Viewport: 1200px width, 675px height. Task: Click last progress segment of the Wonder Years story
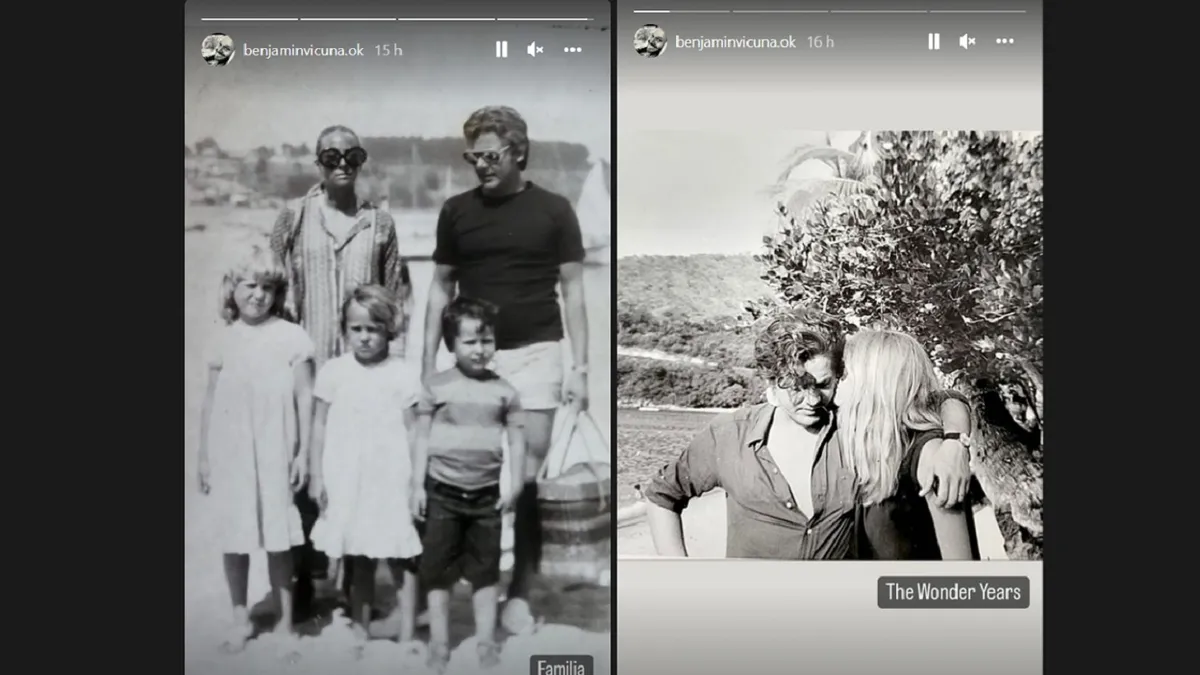point(977,11)
